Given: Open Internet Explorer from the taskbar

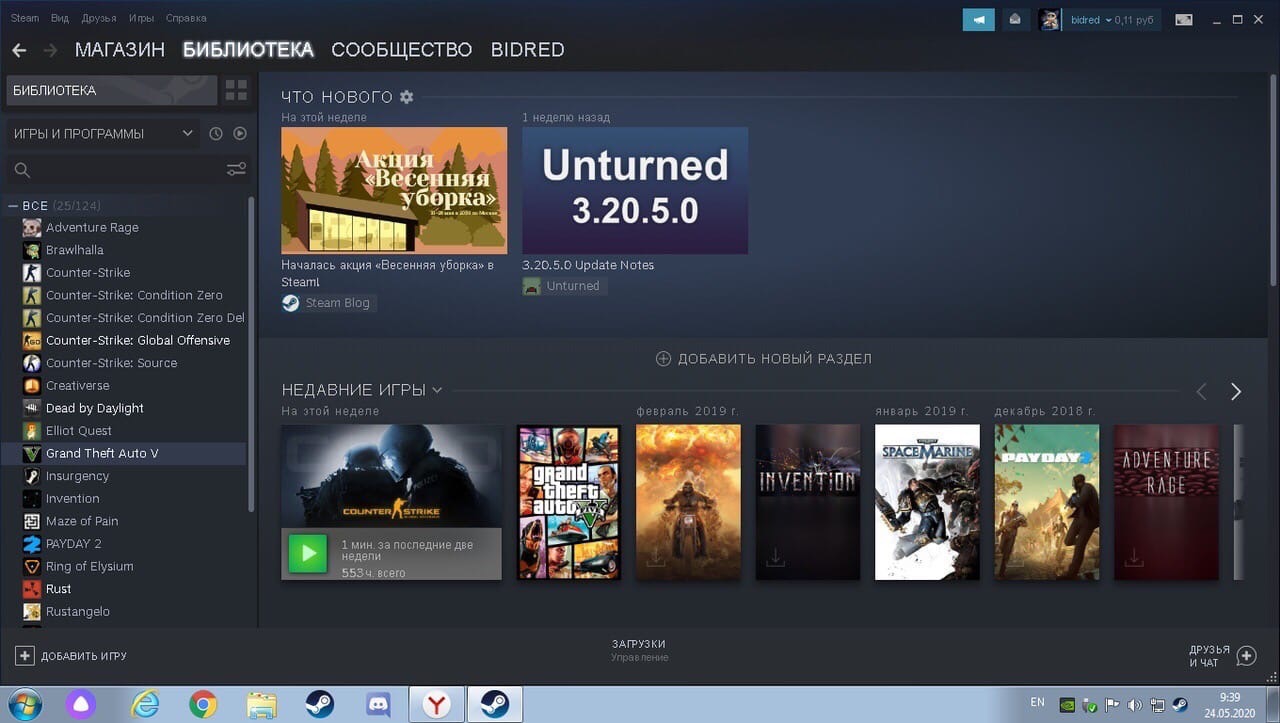Looking at the screenshot, I should 145,705.
